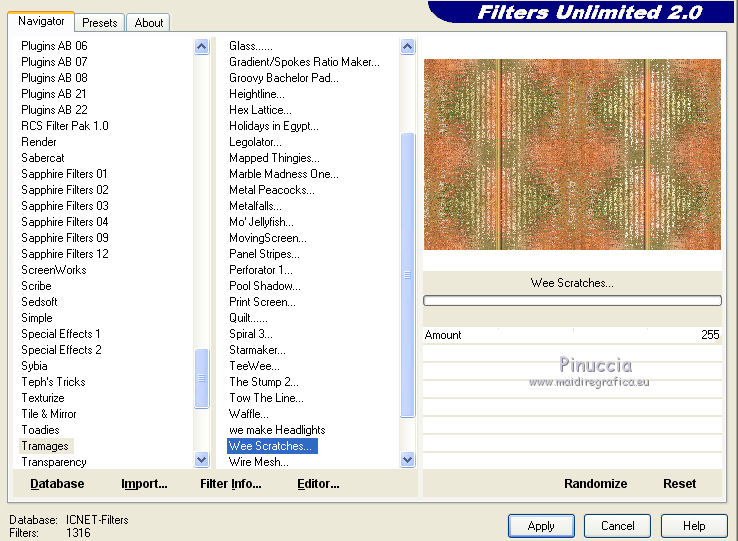The image size is (738, 541).
Task: Choose Gradient/Spokes Ratio Maker... filter
Action: (x=304, y=62)
